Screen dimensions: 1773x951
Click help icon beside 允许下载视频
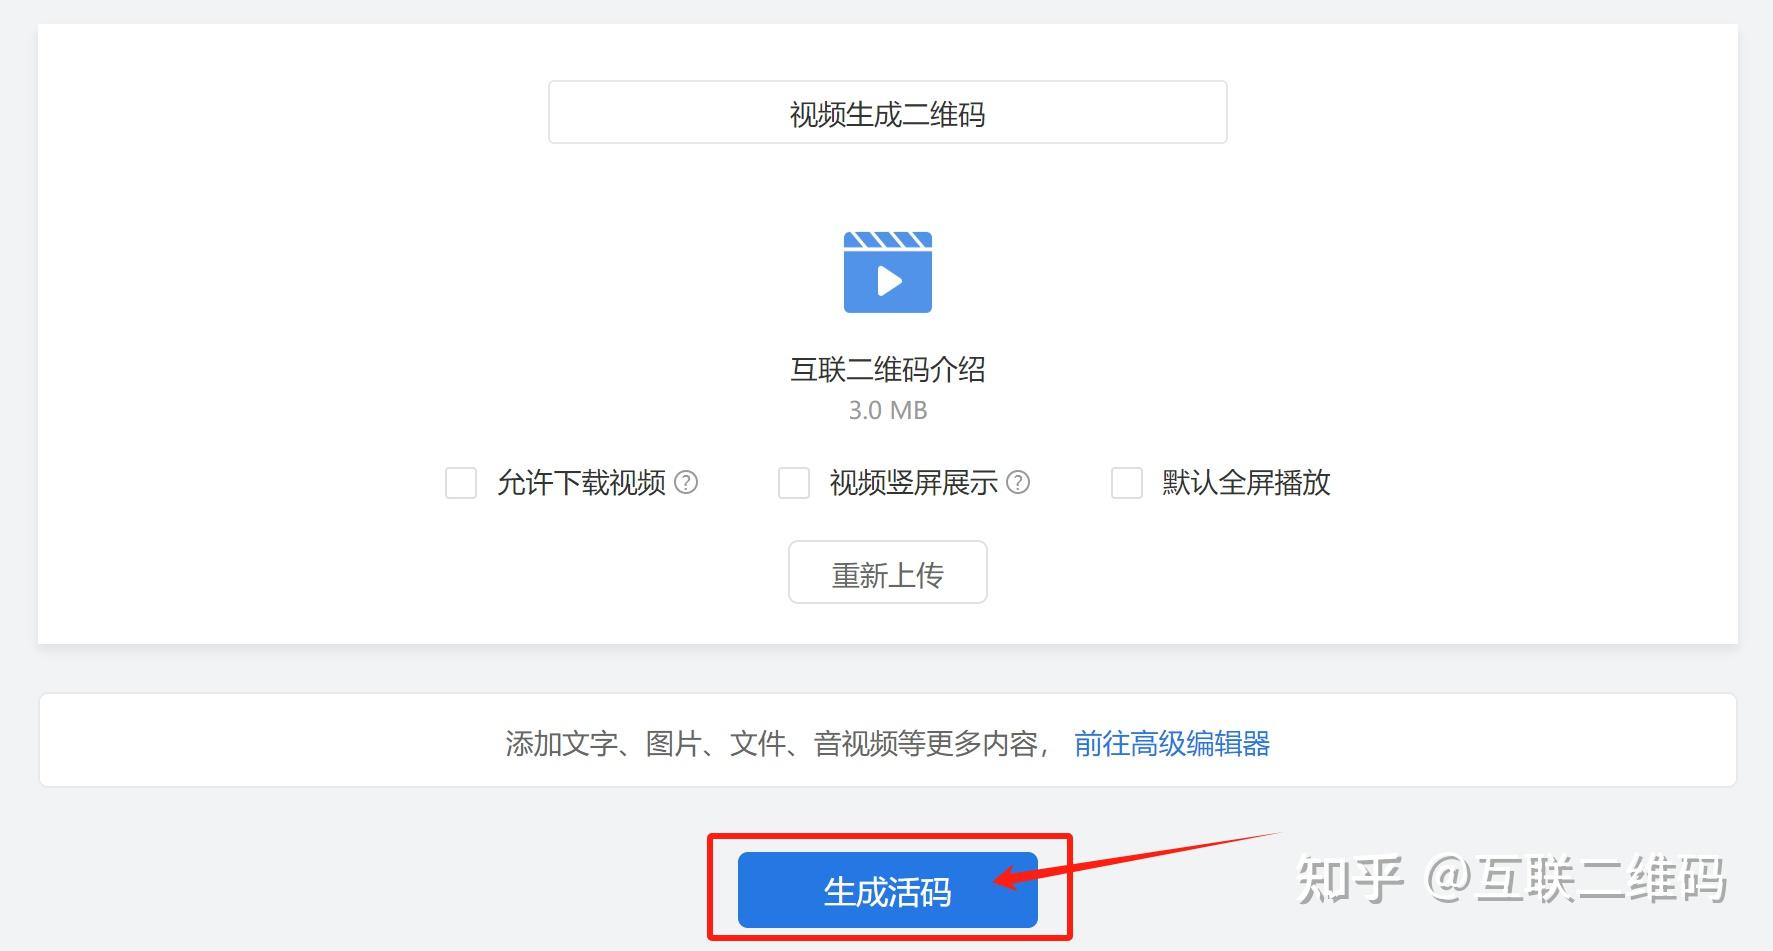(x=686, y=482)
